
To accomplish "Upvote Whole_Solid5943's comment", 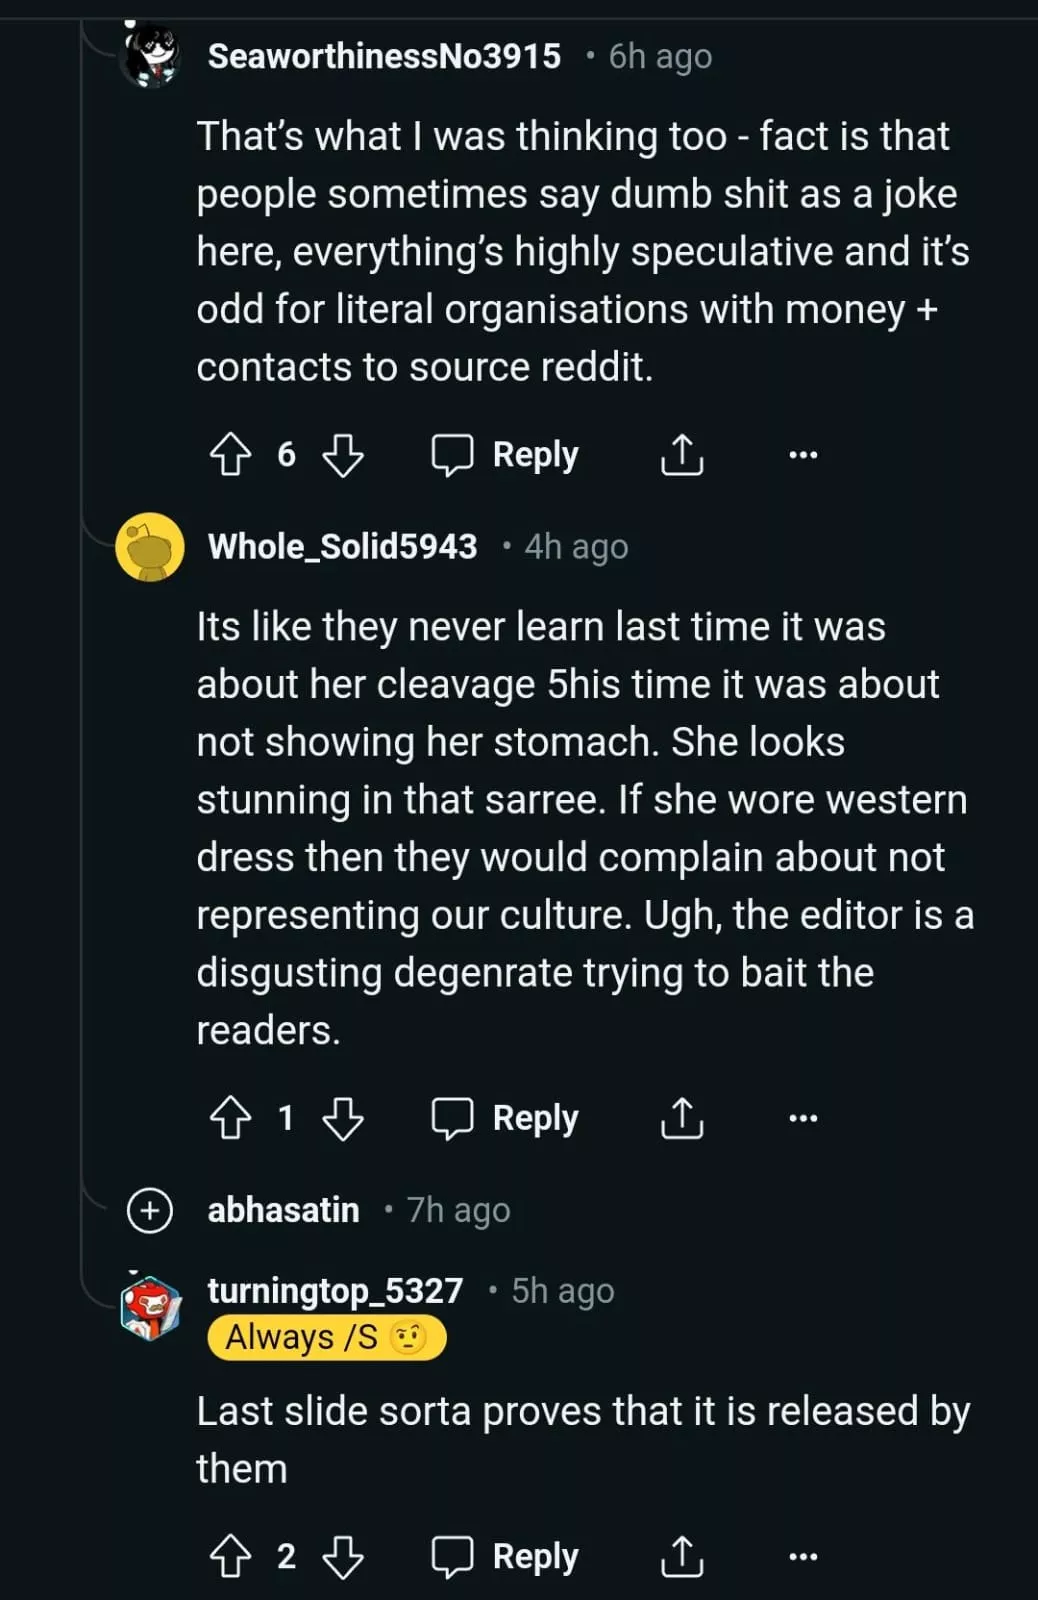I will coord(230,1118).
